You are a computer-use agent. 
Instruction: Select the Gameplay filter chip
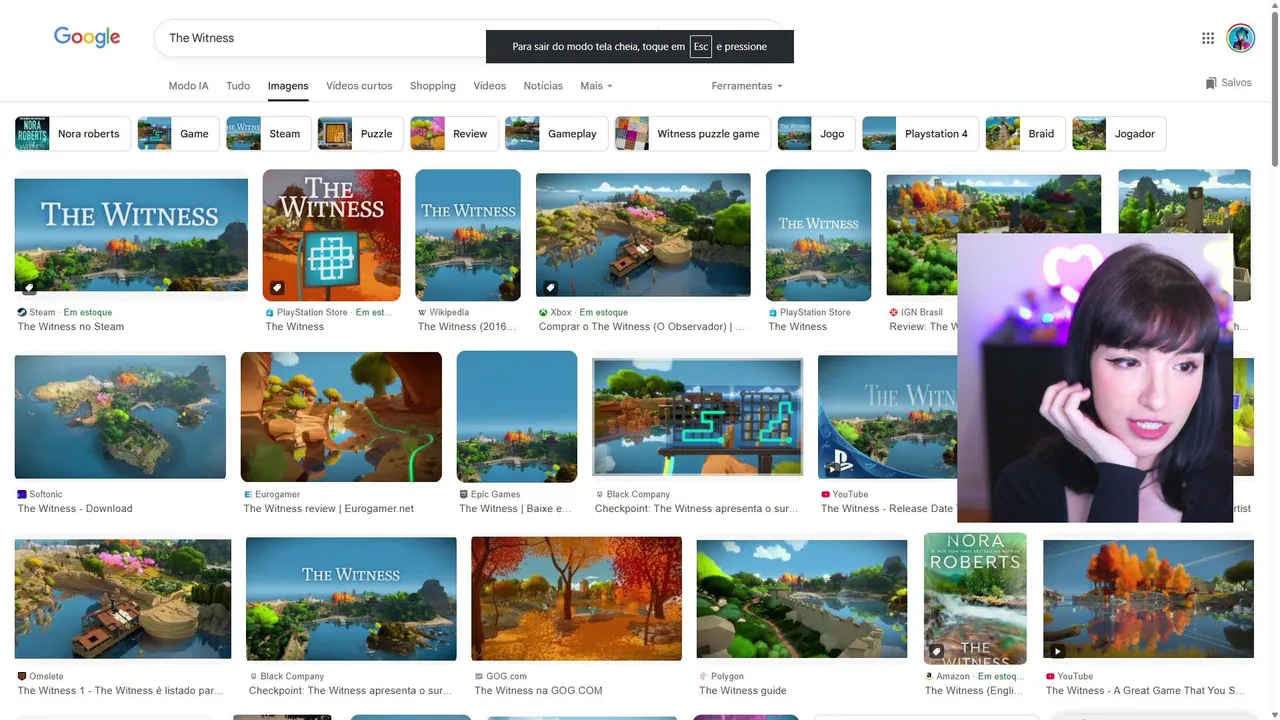[x=556, y=133]
